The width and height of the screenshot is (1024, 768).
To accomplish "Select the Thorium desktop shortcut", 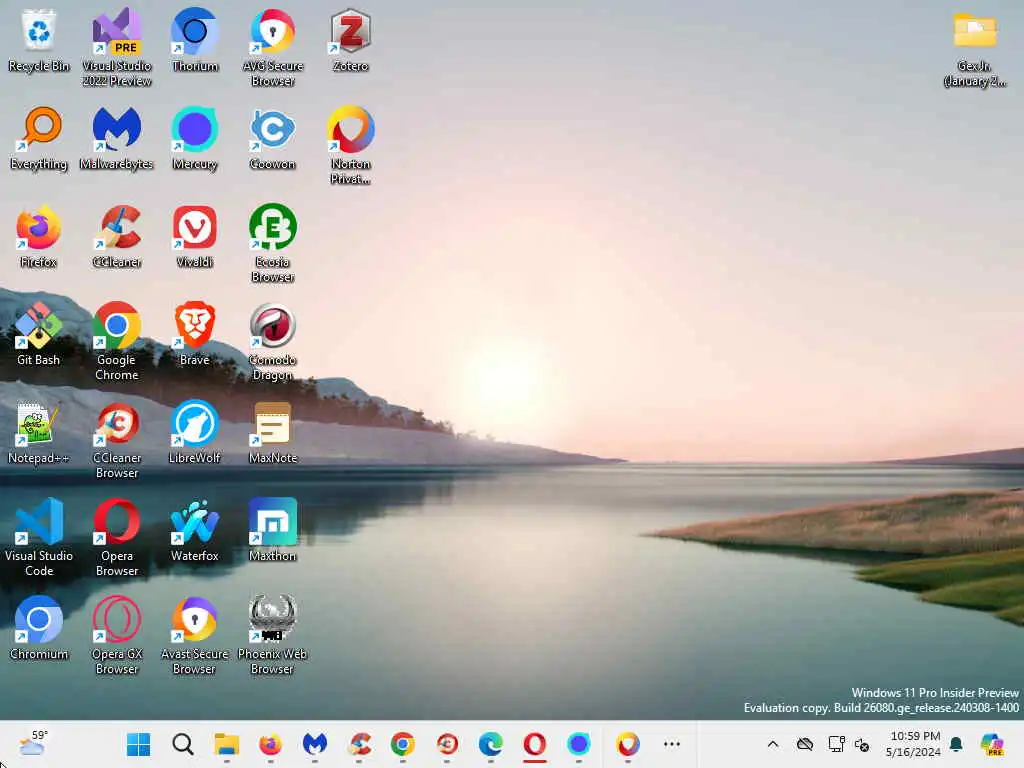I will pyautogui.click(x=195, y=40).
